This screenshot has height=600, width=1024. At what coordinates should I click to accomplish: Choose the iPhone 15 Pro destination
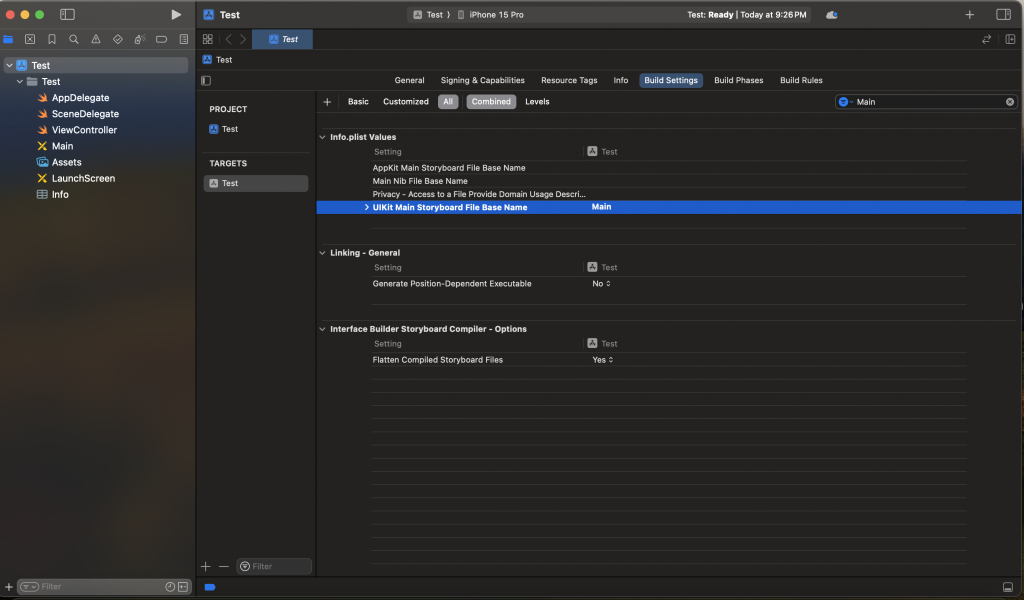490,14
